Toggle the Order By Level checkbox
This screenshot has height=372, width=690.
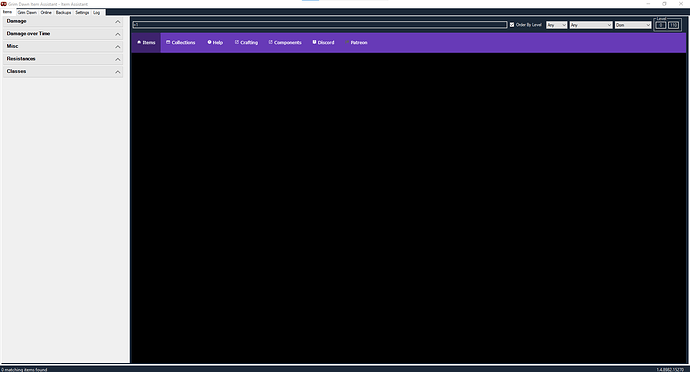[512, 25]
